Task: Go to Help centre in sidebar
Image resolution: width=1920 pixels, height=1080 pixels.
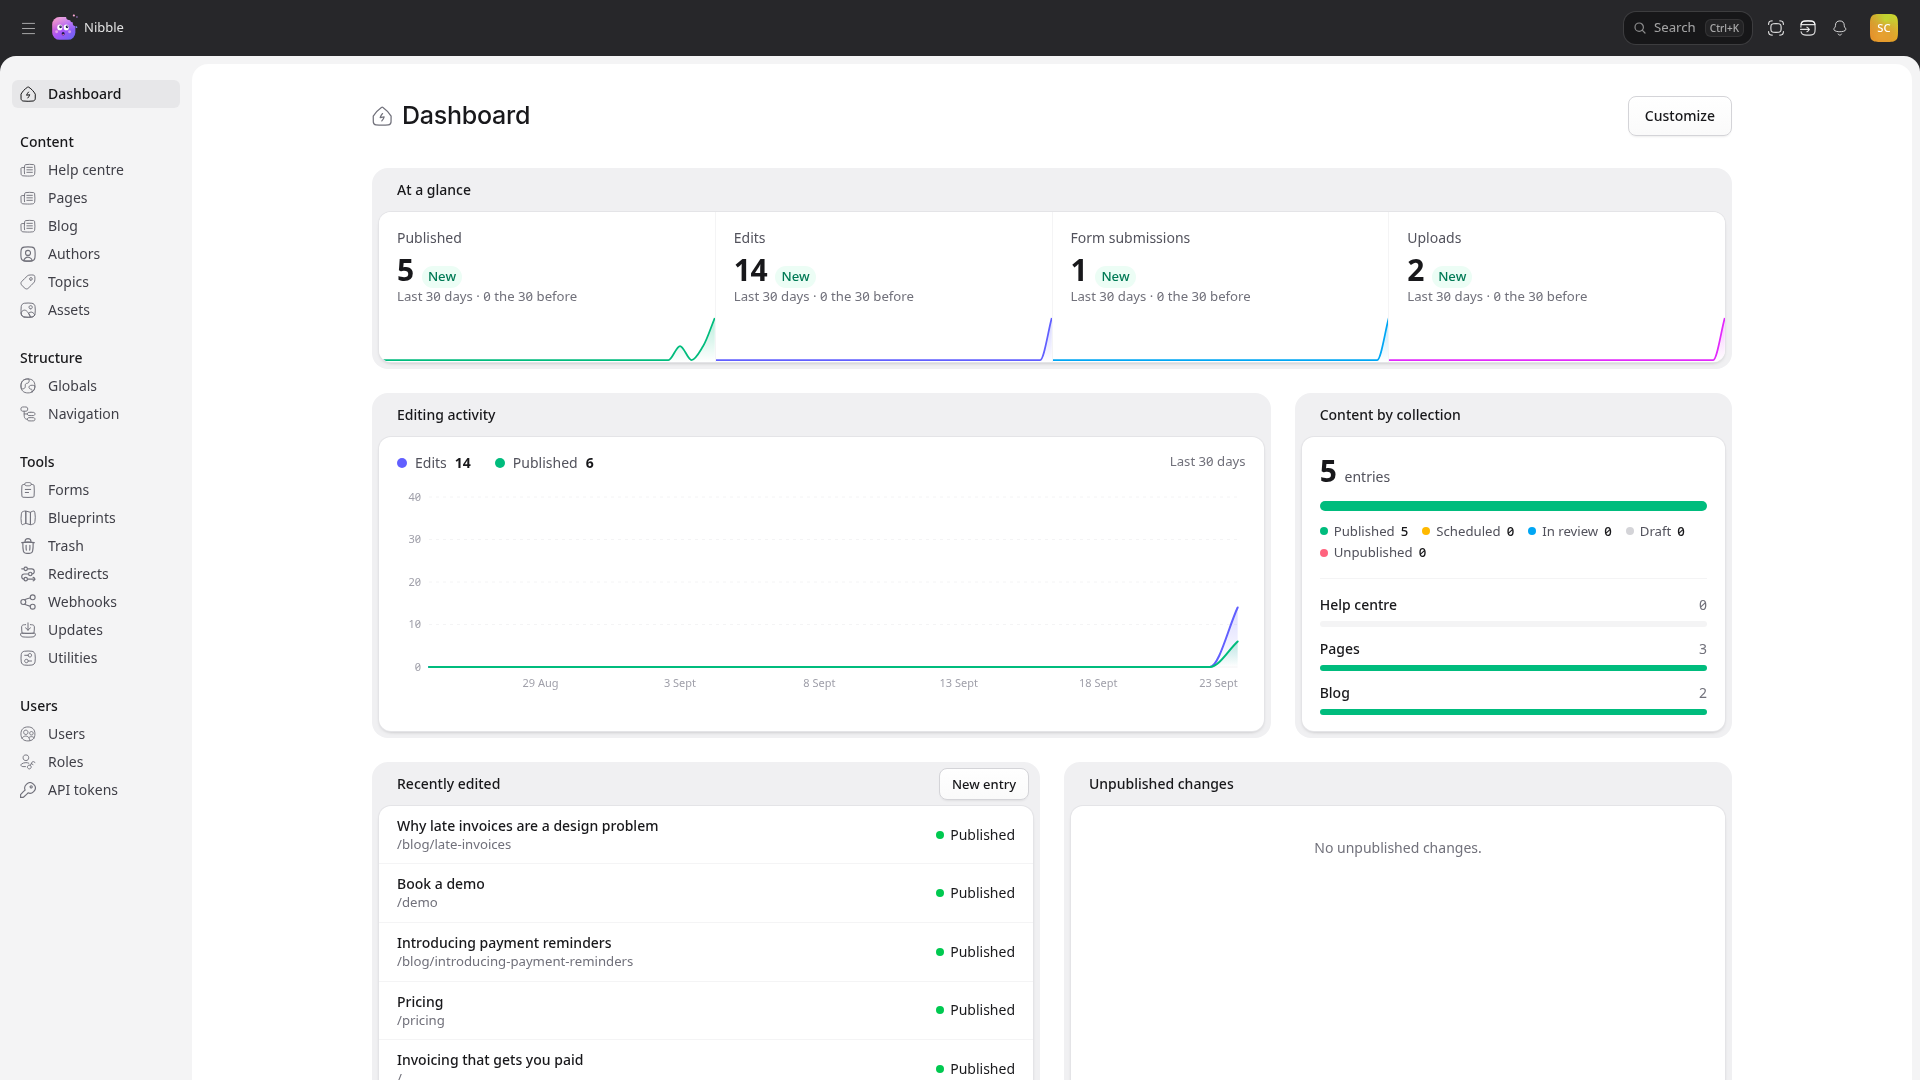Action: (96, 170)
